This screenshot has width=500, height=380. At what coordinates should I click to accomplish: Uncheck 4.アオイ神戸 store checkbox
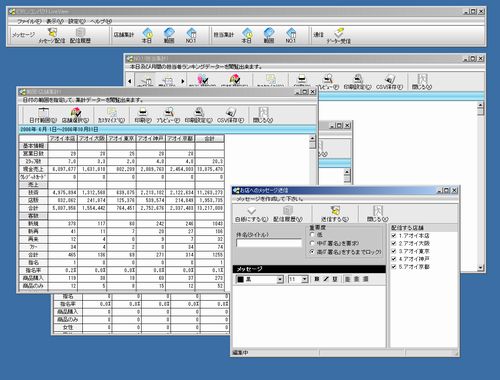[x=394, y=259]
